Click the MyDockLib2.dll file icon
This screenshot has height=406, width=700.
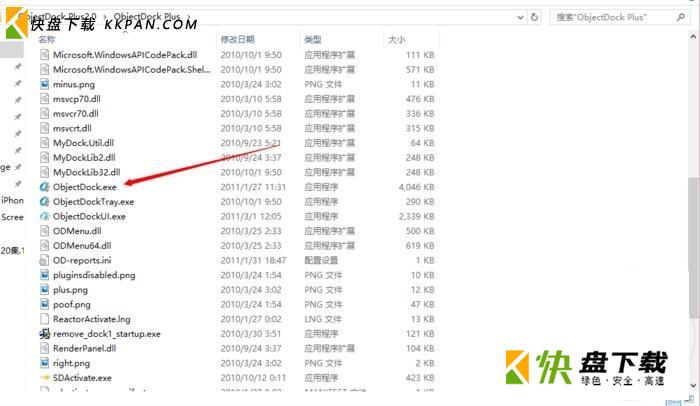(44, 158)
